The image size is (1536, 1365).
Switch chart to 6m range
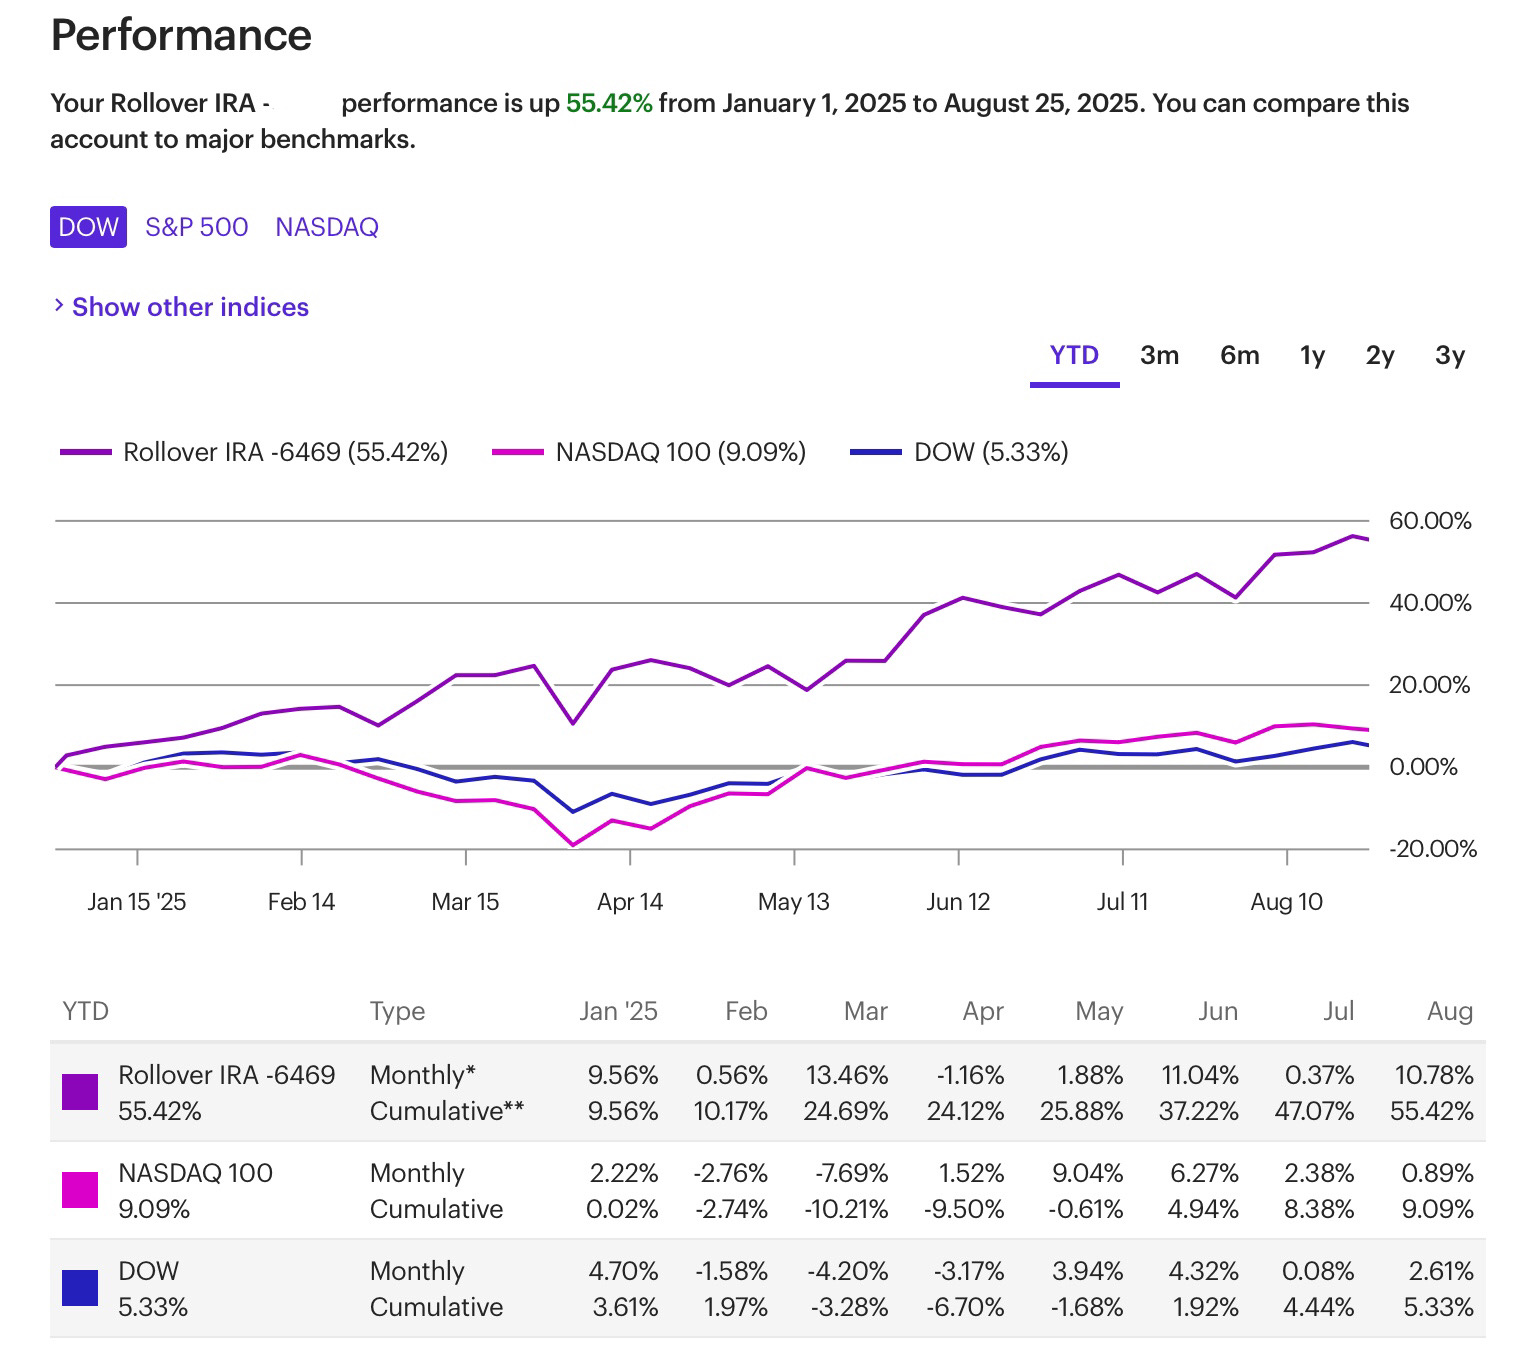(1239, 355)
